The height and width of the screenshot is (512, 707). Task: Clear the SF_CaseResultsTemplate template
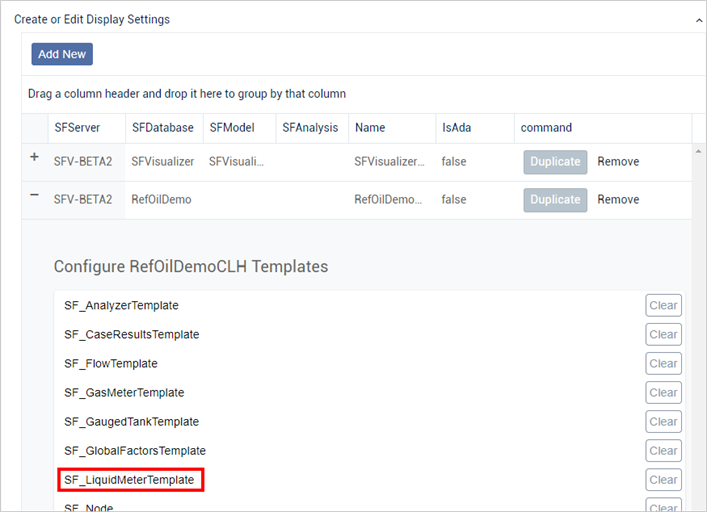click(663, 335)
